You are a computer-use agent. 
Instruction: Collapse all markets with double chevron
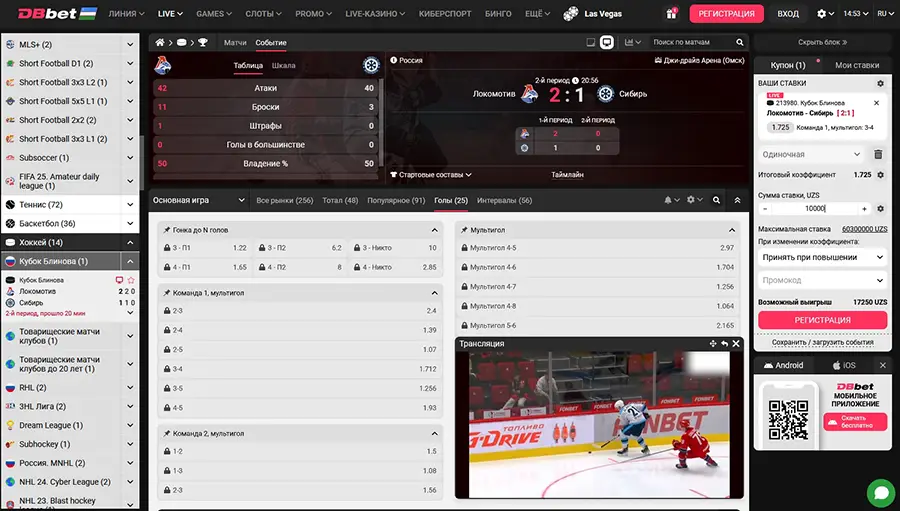click(x=737, y=200)
